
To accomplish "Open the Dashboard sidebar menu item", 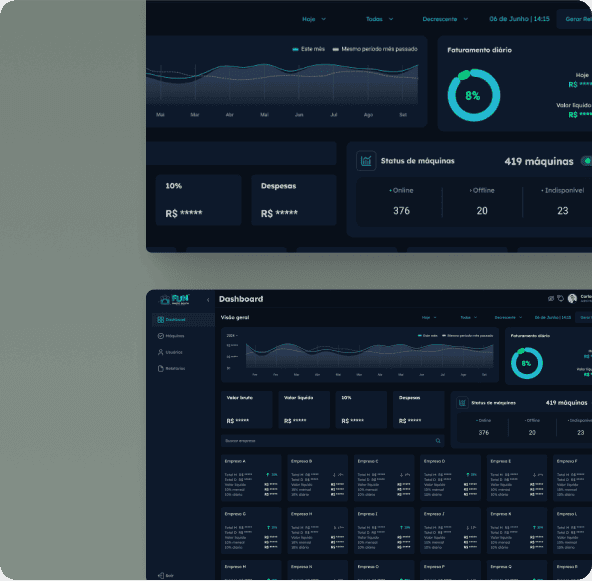I will (x=183, y=320).
